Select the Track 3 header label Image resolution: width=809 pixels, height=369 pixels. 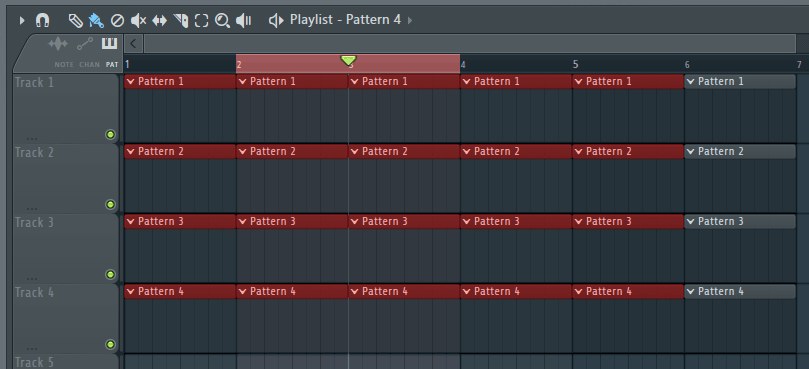[35, 222]
